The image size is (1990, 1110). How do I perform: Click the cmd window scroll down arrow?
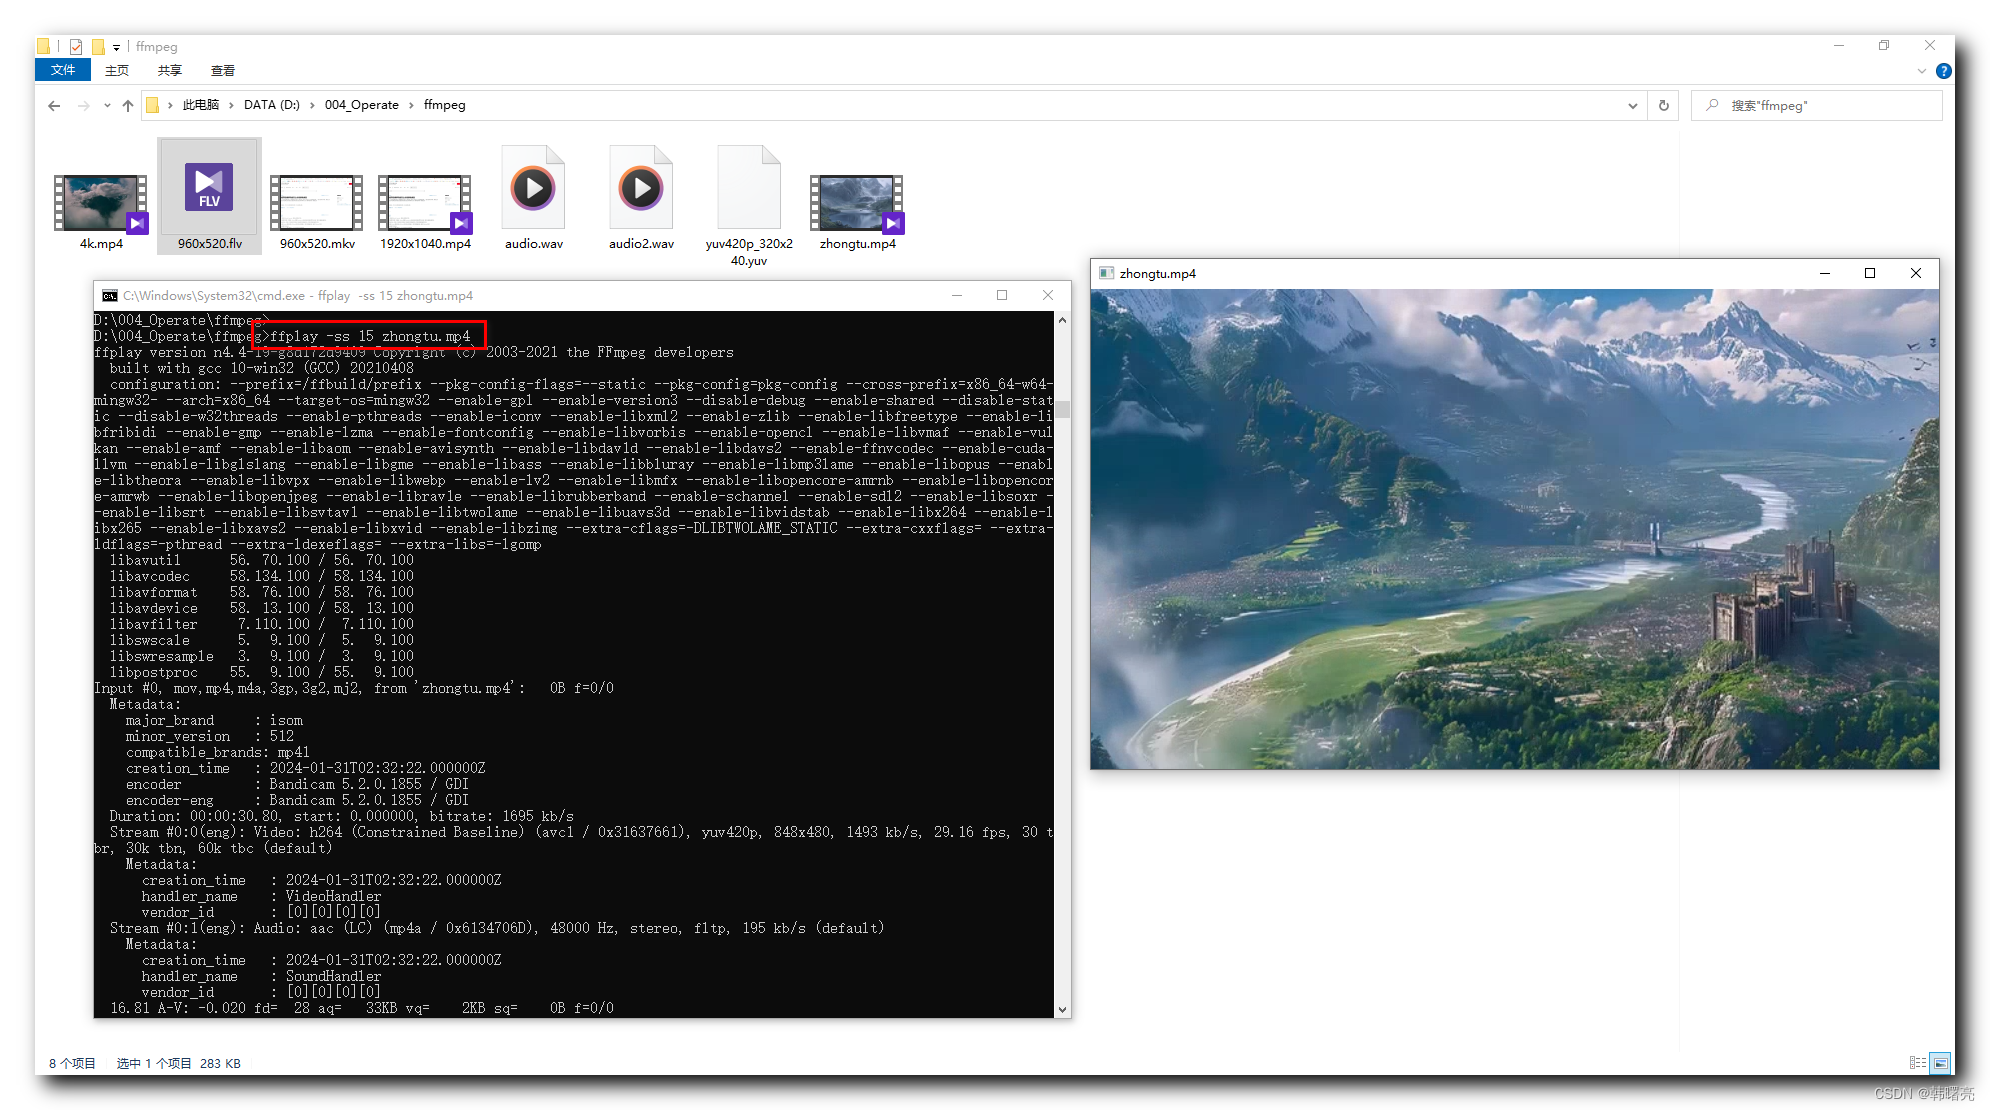pos(1062,1009)
